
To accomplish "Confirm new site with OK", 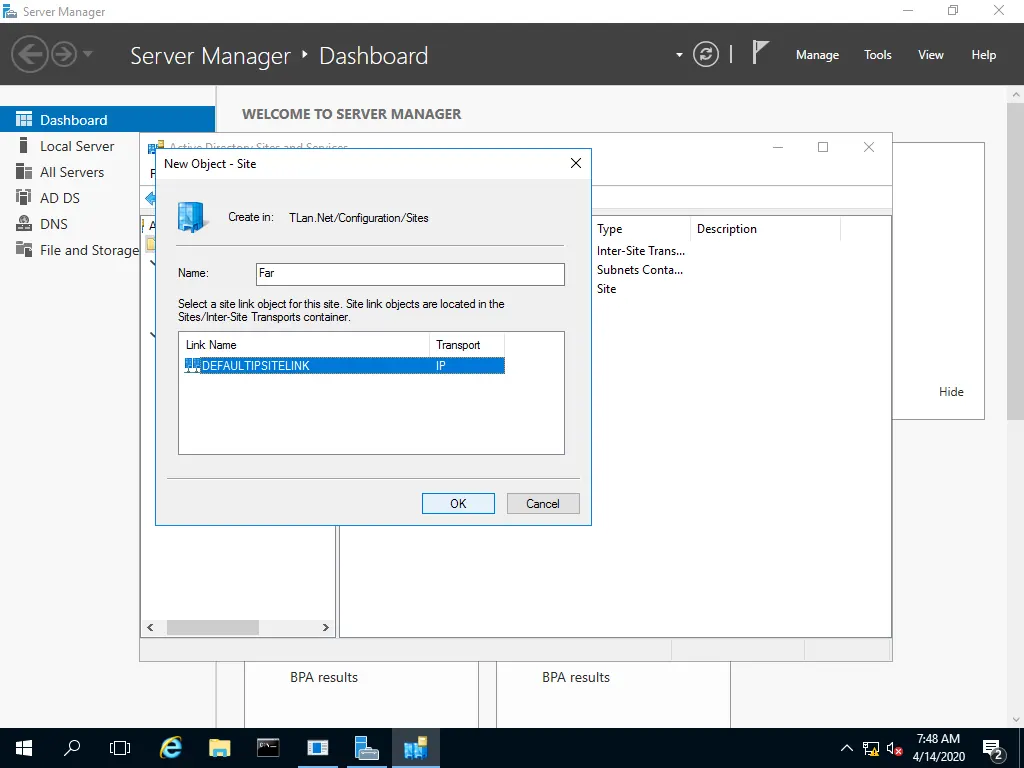I will tap(458, 504).
